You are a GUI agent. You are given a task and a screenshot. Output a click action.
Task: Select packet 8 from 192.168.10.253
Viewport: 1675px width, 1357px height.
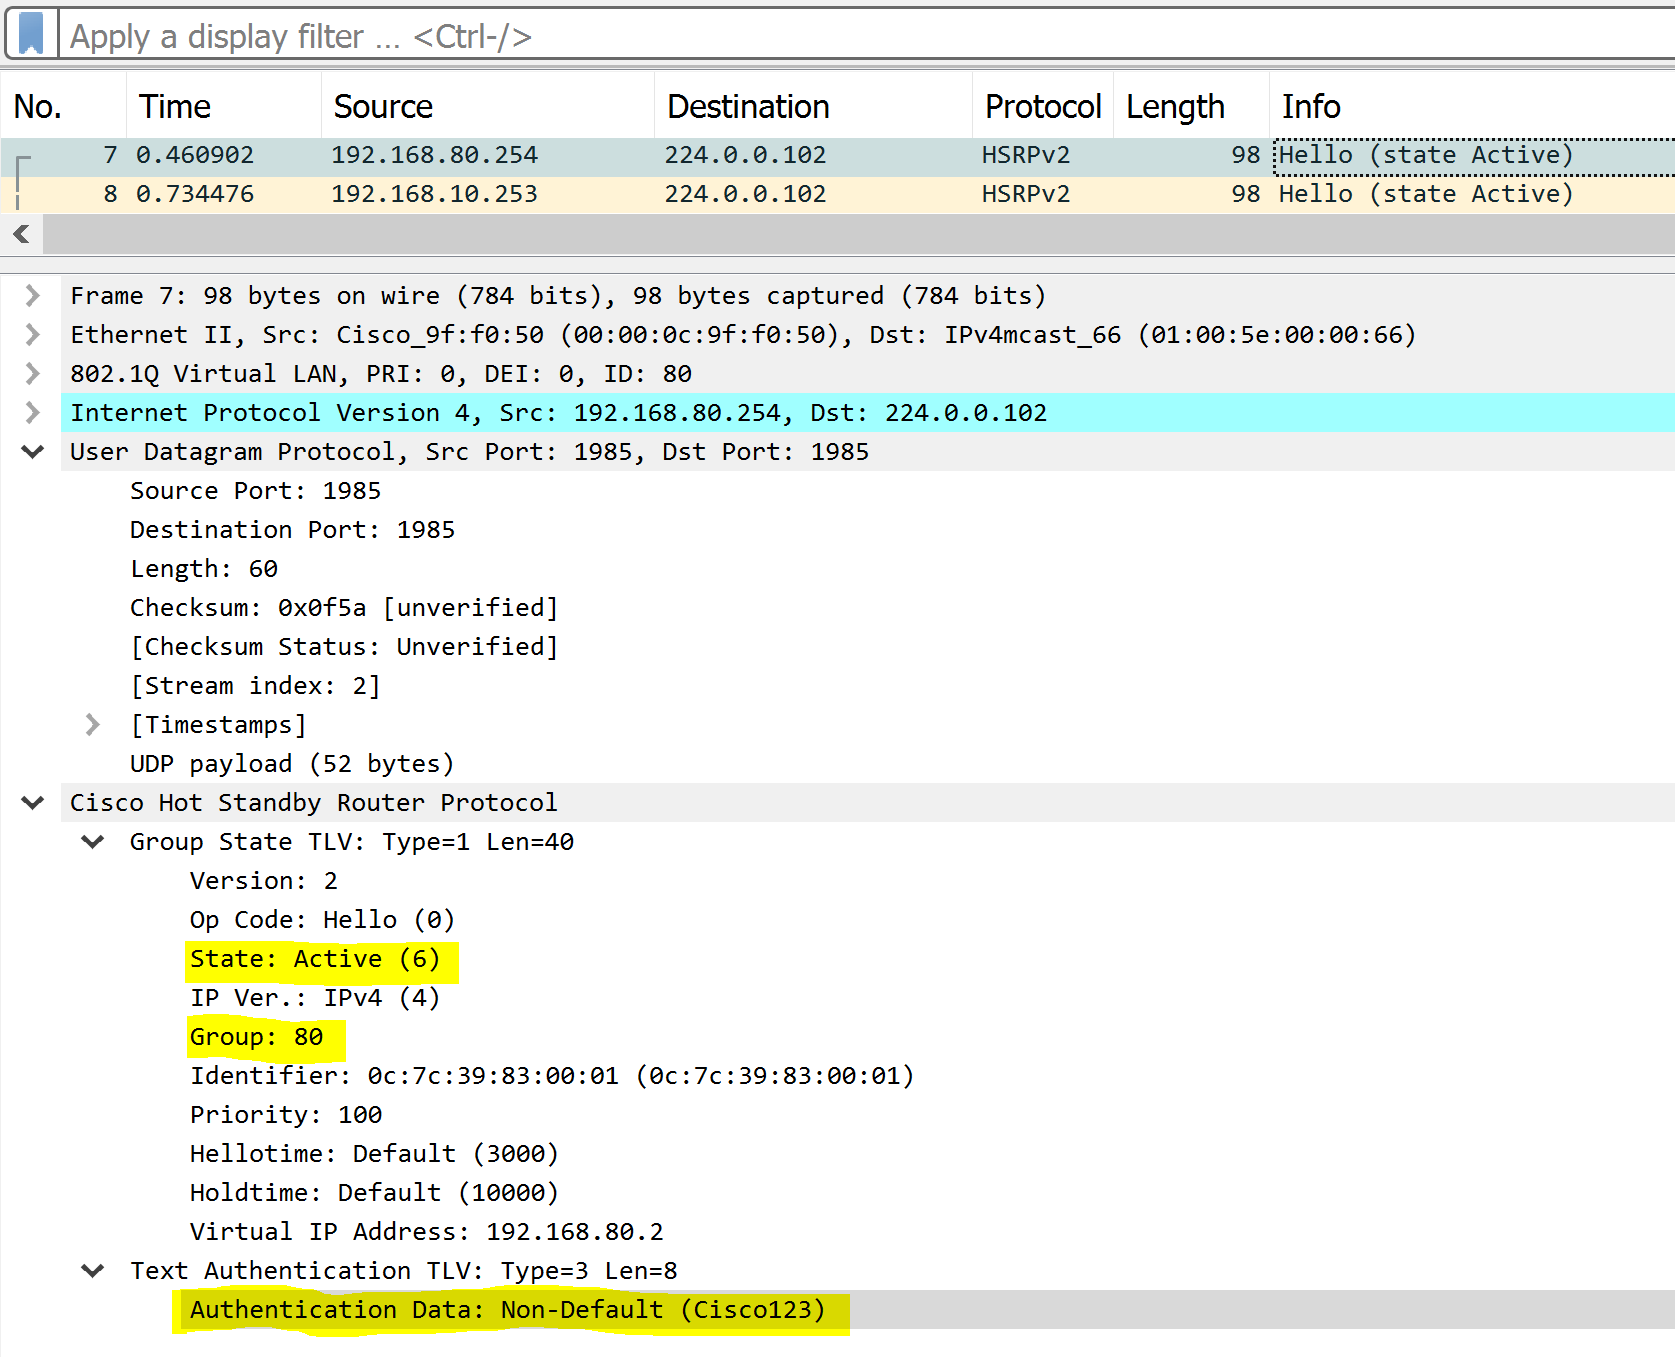coord(838,194)
